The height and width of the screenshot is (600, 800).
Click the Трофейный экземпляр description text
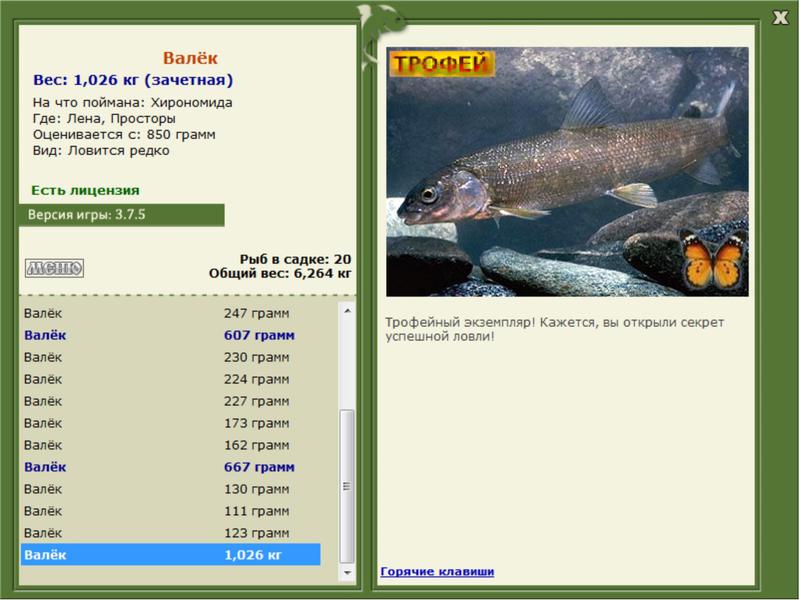[555, 329]
